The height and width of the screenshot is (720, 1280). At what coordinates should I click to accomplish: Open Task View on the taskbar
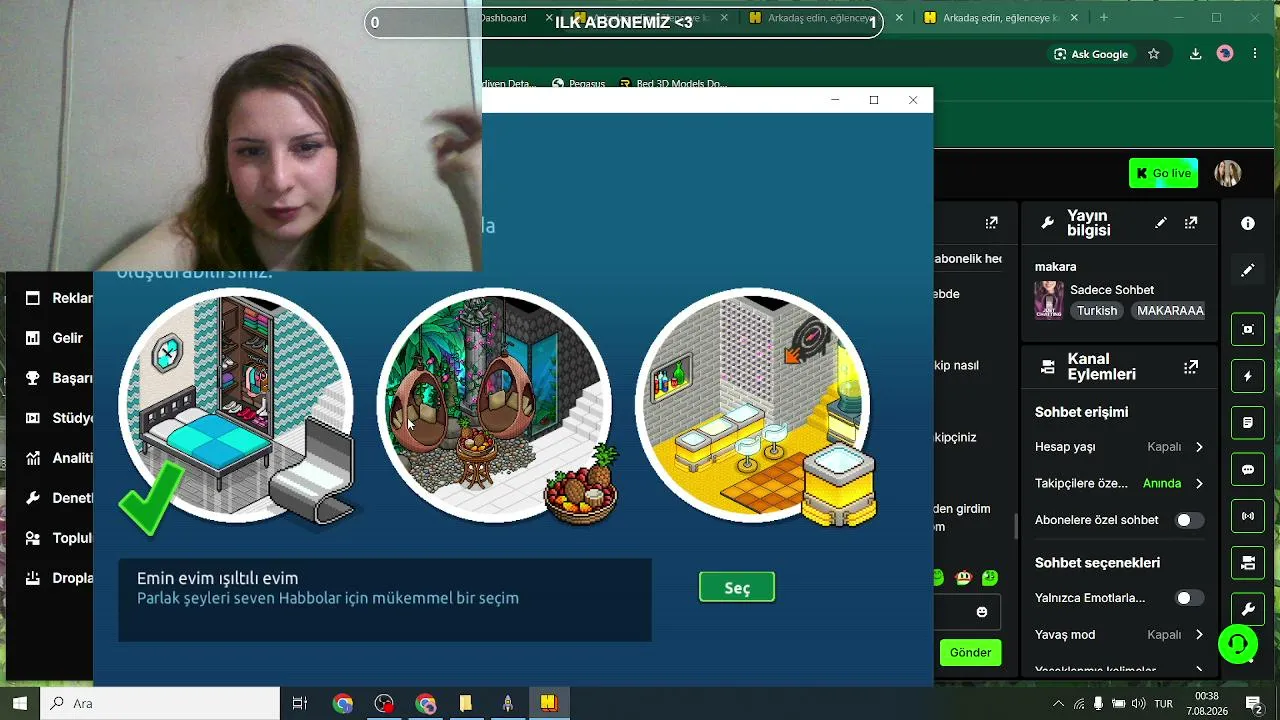click(299, 703)
